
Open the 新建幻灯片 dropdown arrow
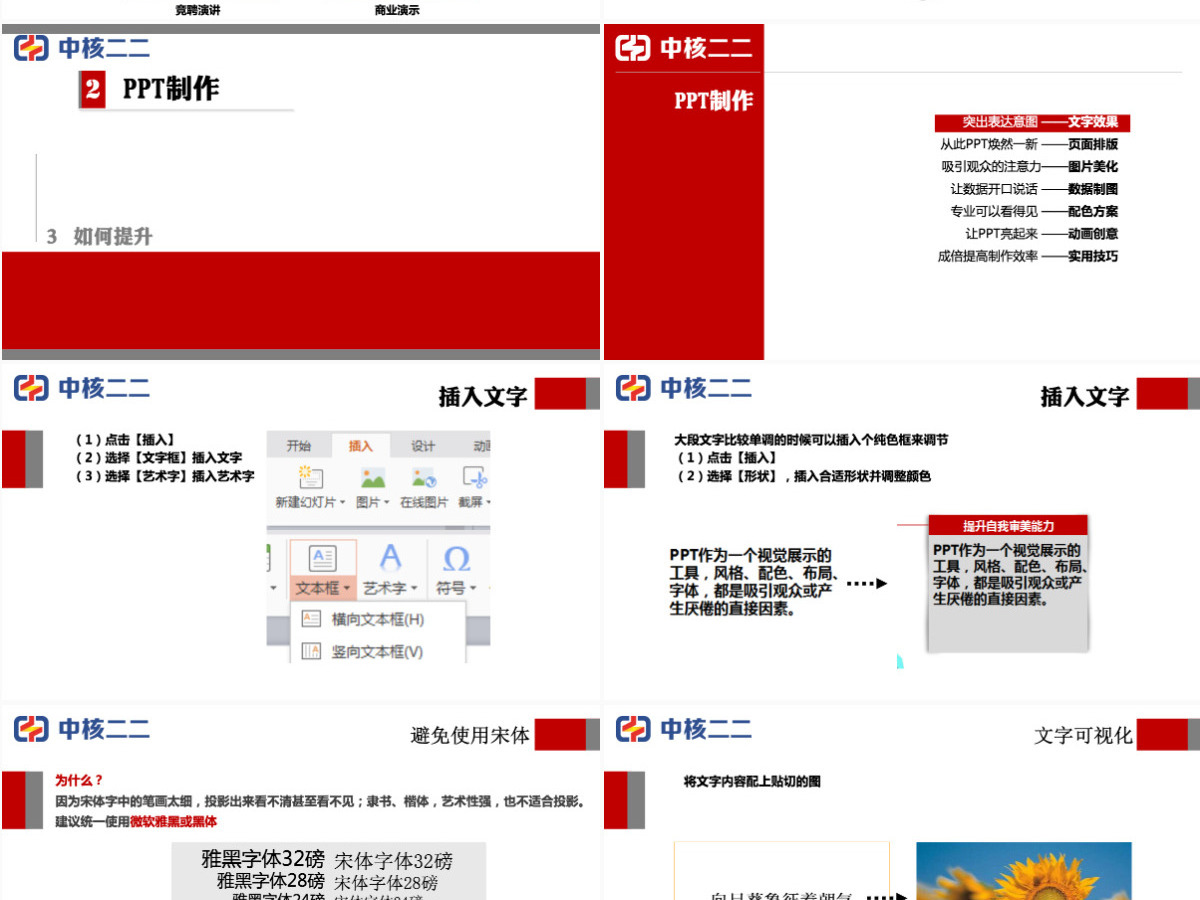343,503
